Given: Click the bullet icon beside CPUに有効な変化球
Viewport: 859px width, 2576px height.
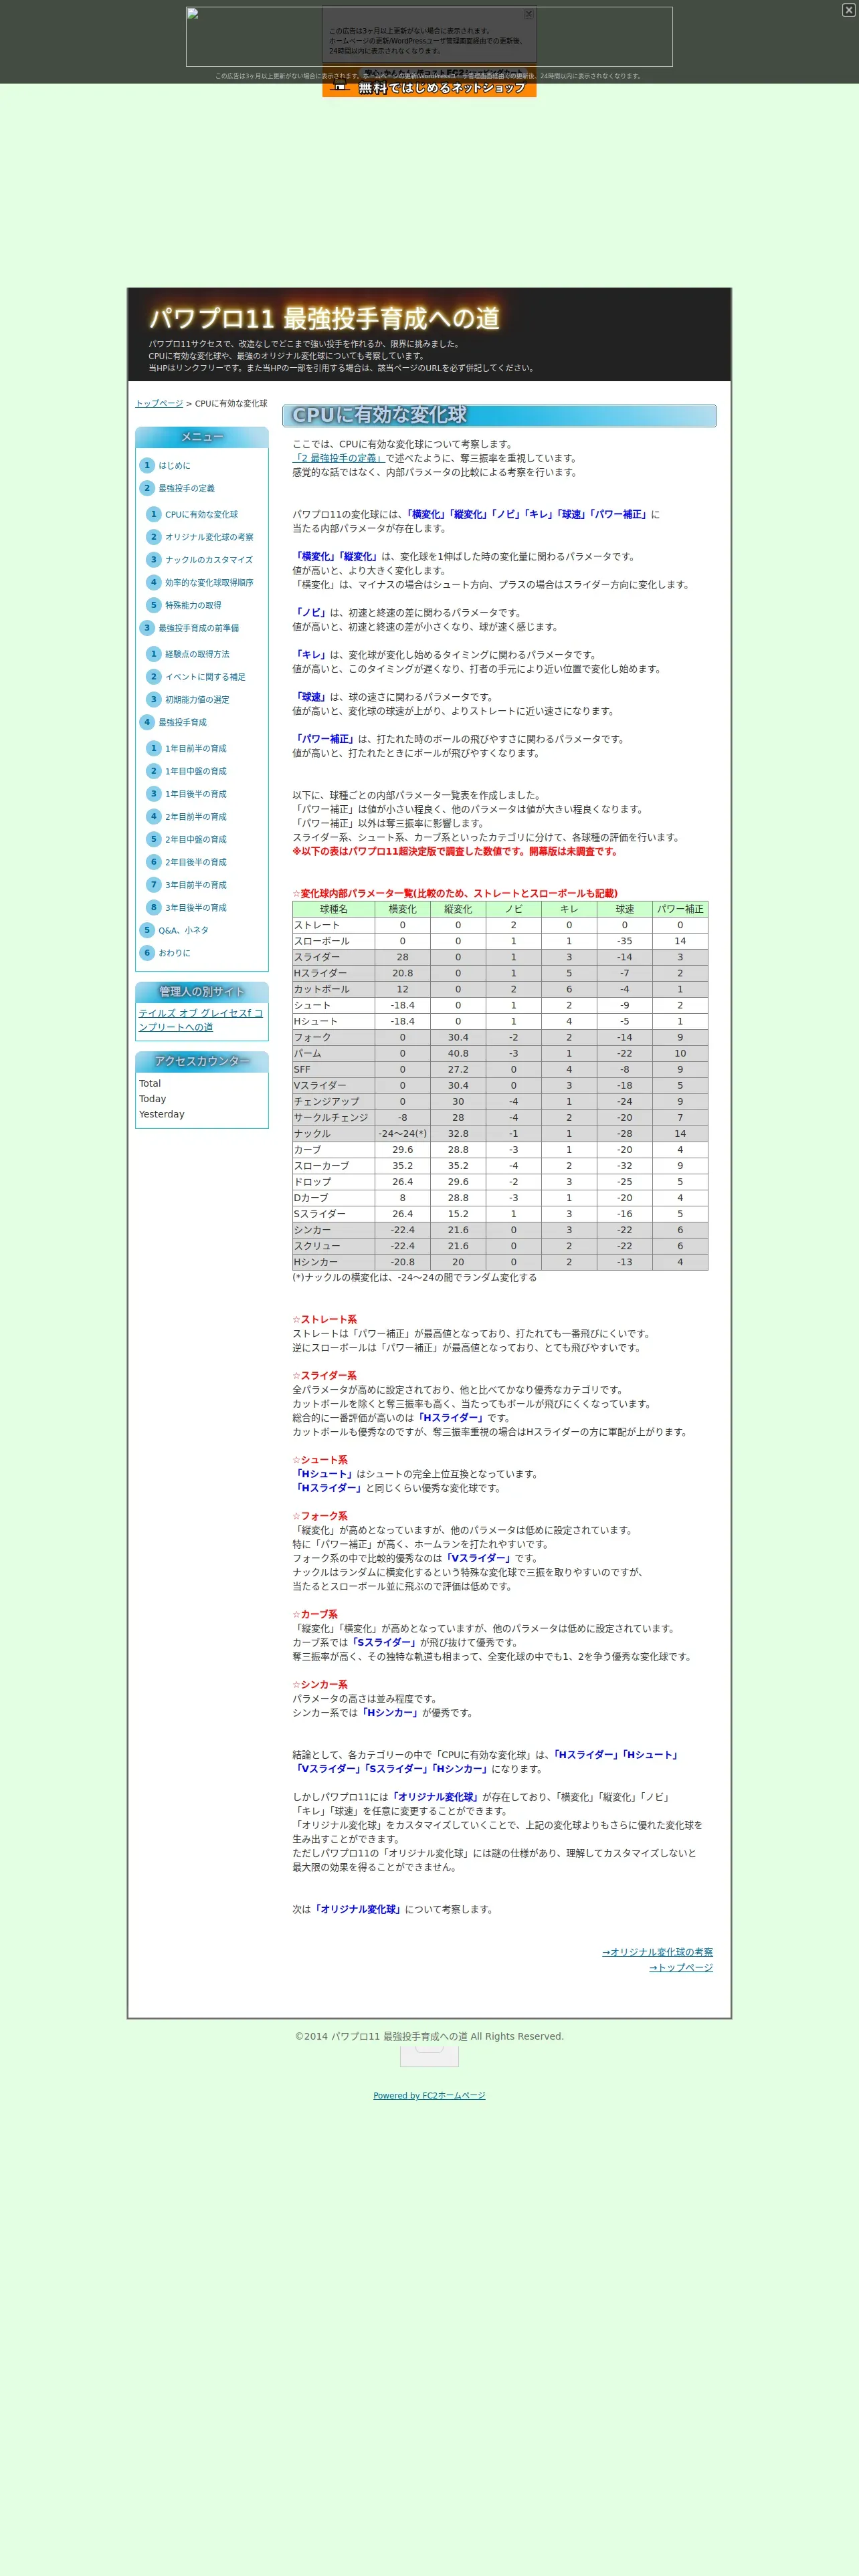Looking at the screenshot, I should [x=154, y=514].
